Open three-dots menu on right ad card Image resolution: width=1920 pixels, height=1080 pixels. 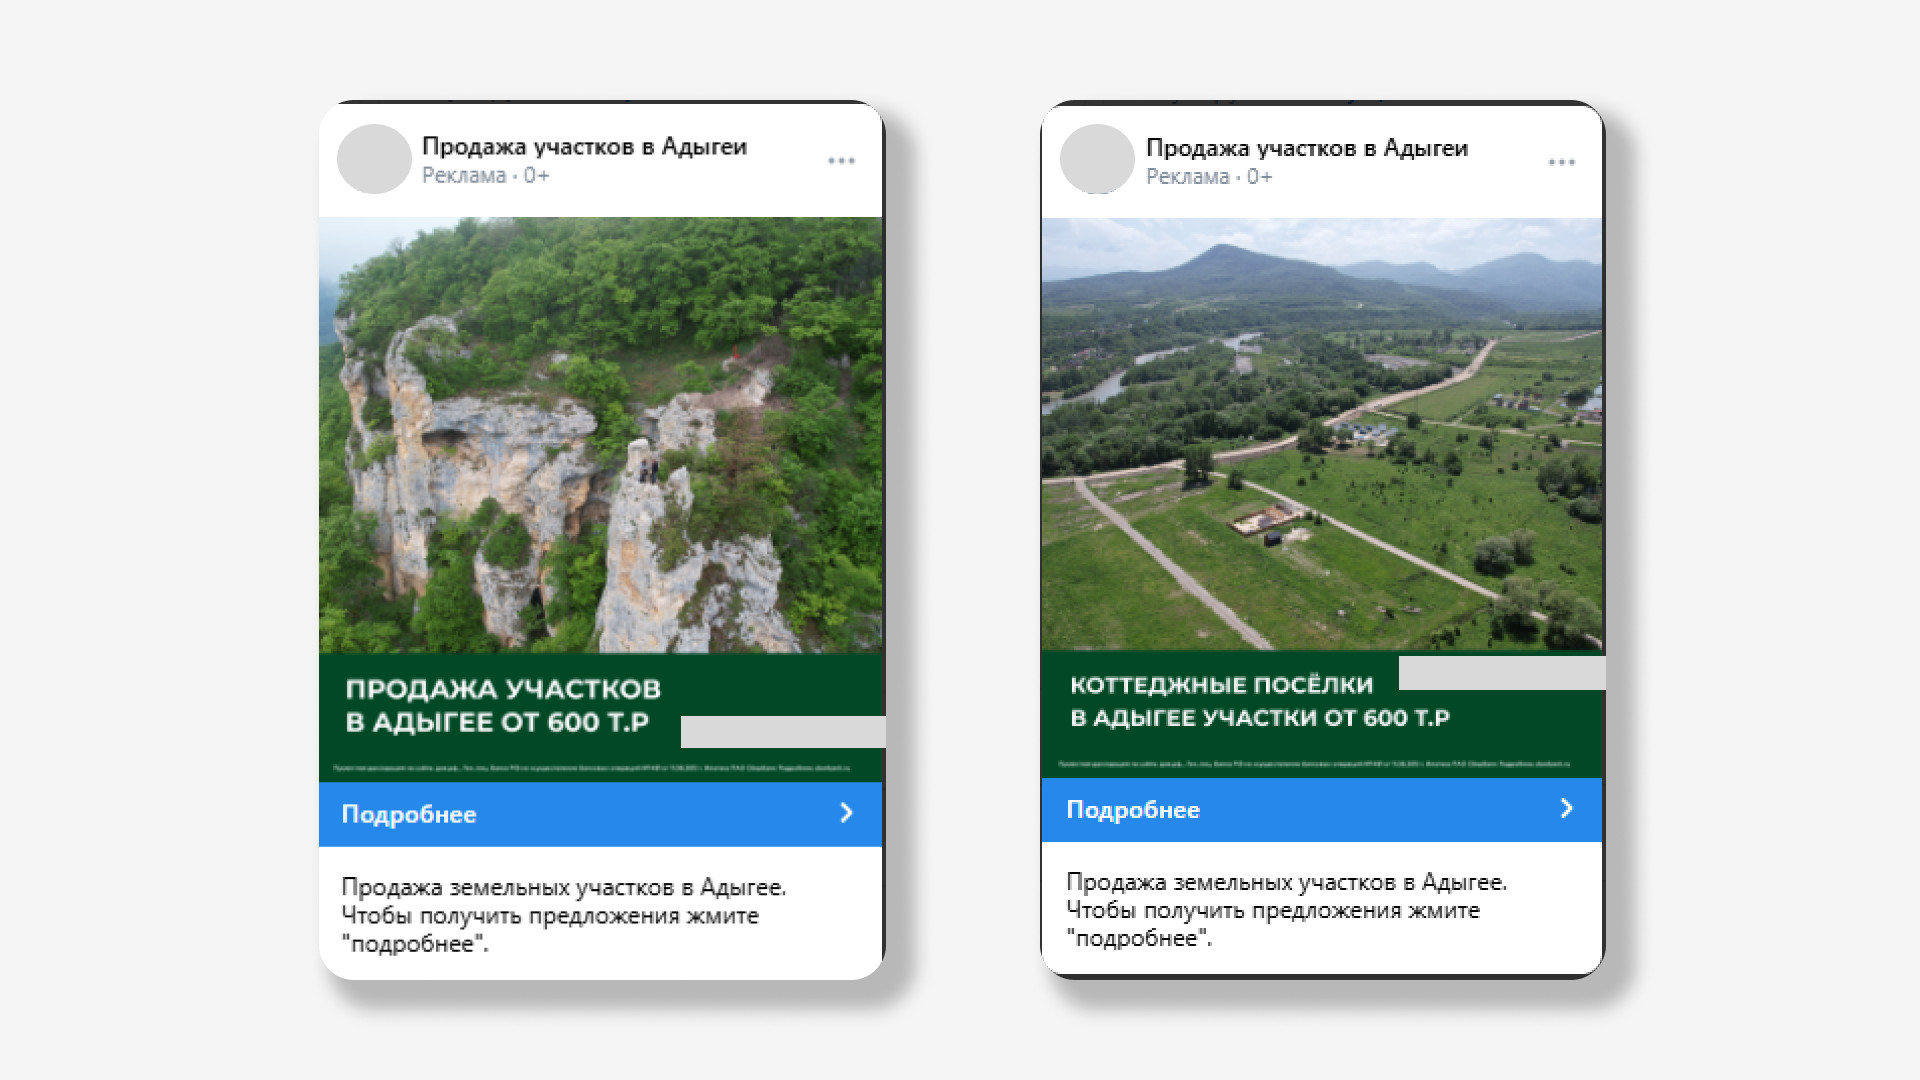pyautogui.click(x=1561, y=162)
